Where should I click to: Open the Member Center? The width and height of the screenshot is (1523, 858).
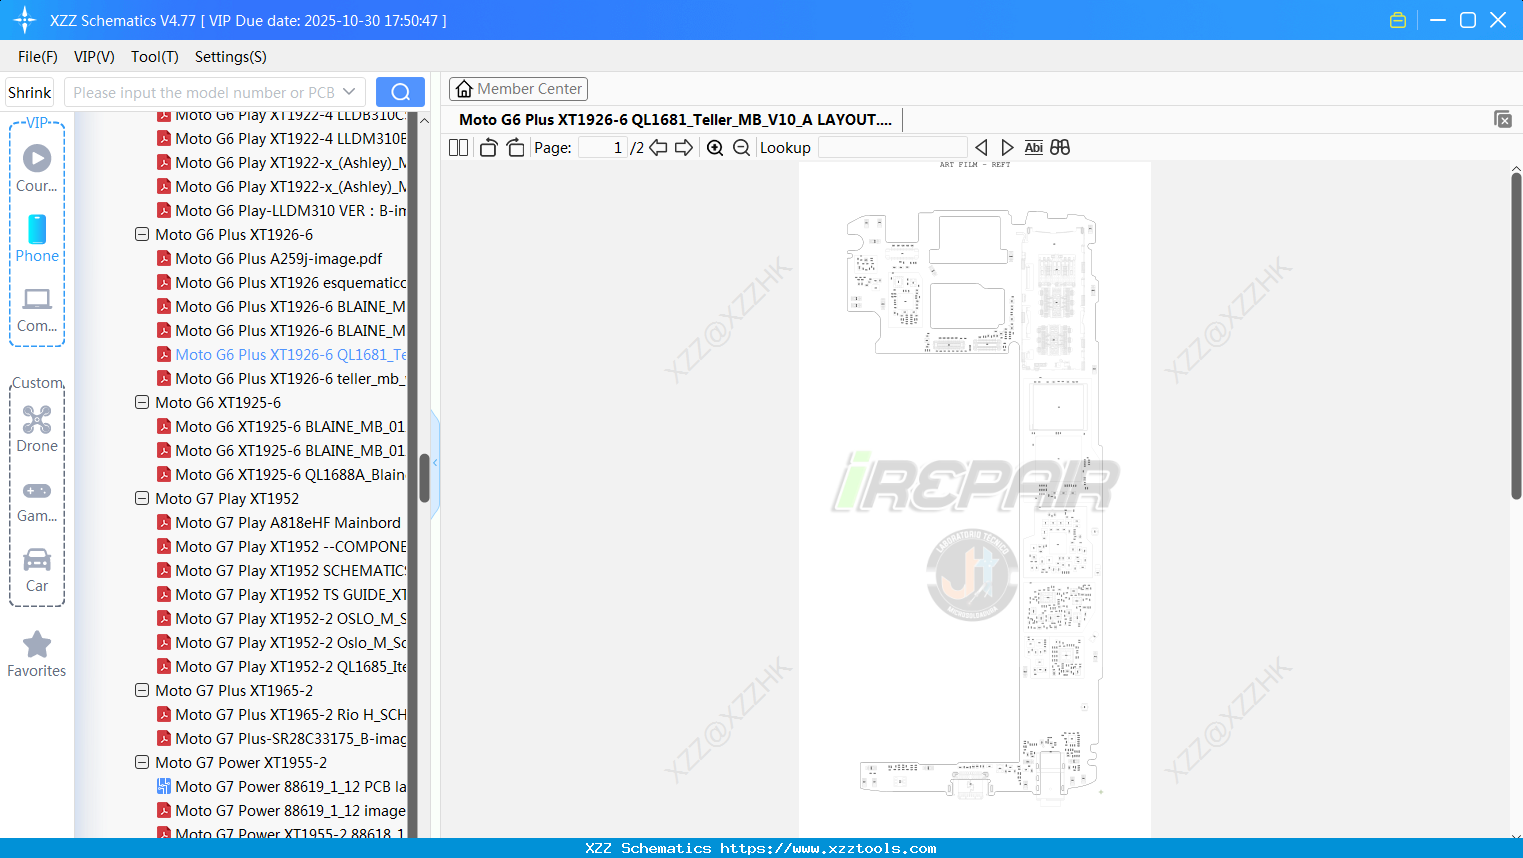518,88
